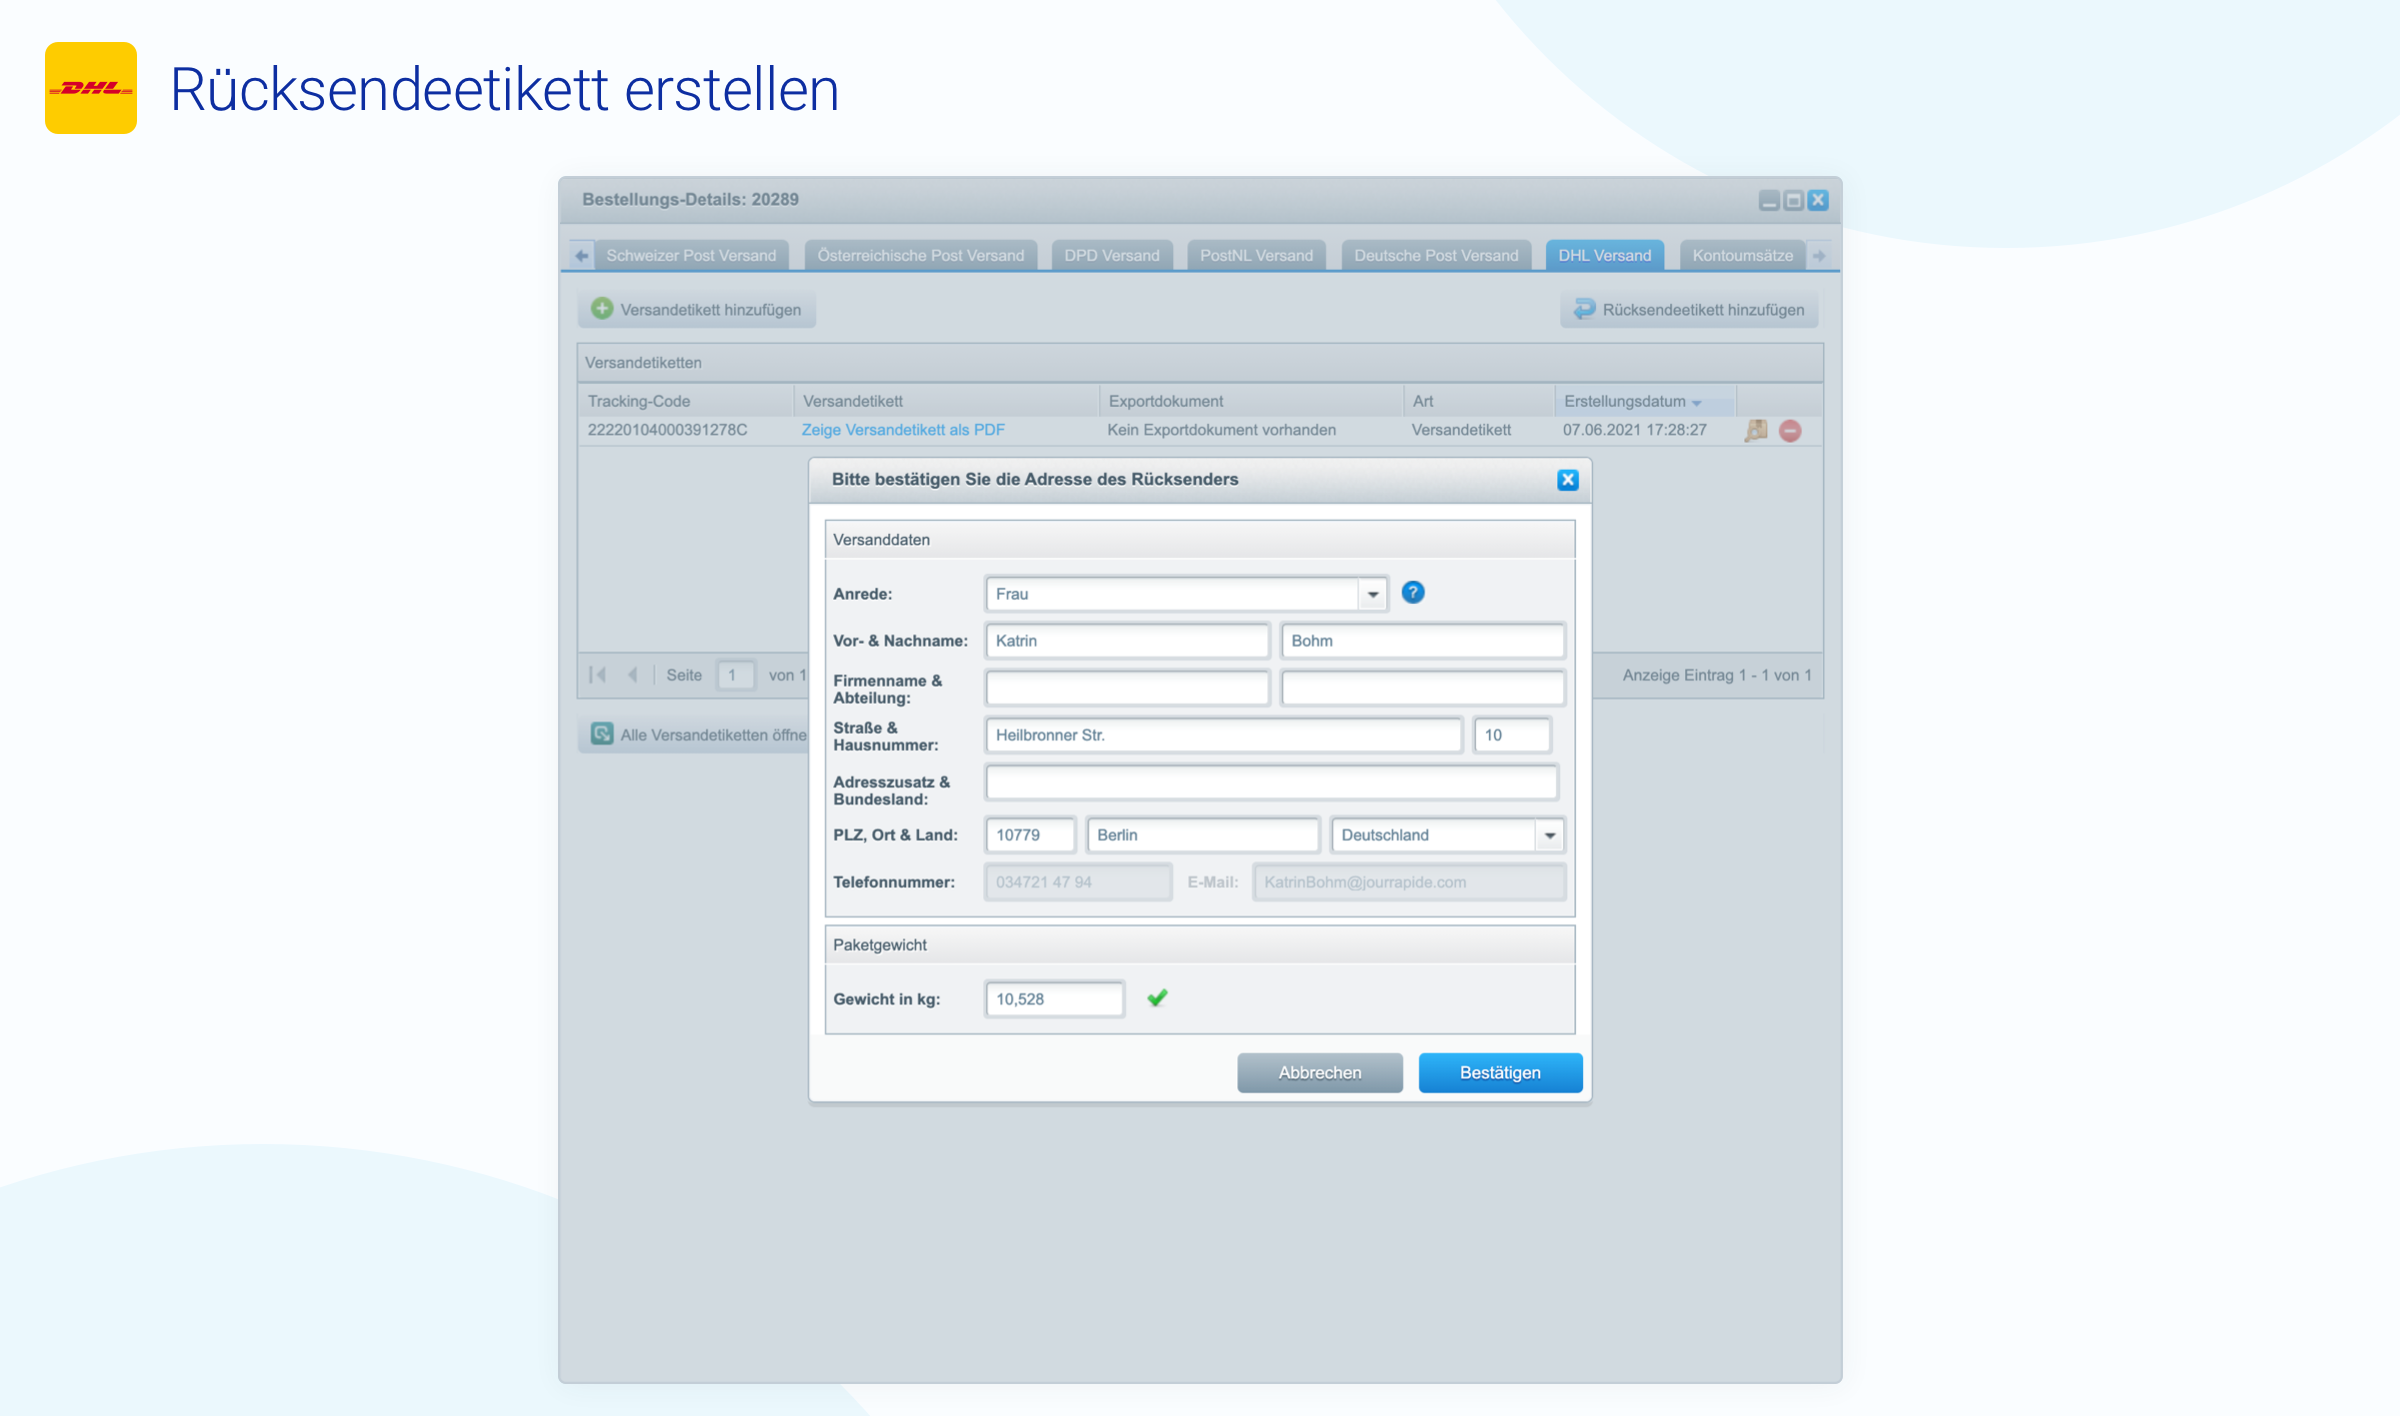The image size is (2400, 1416).
Task: Close the Bestellungs-Details window
Action: [x=1818, y=200]
